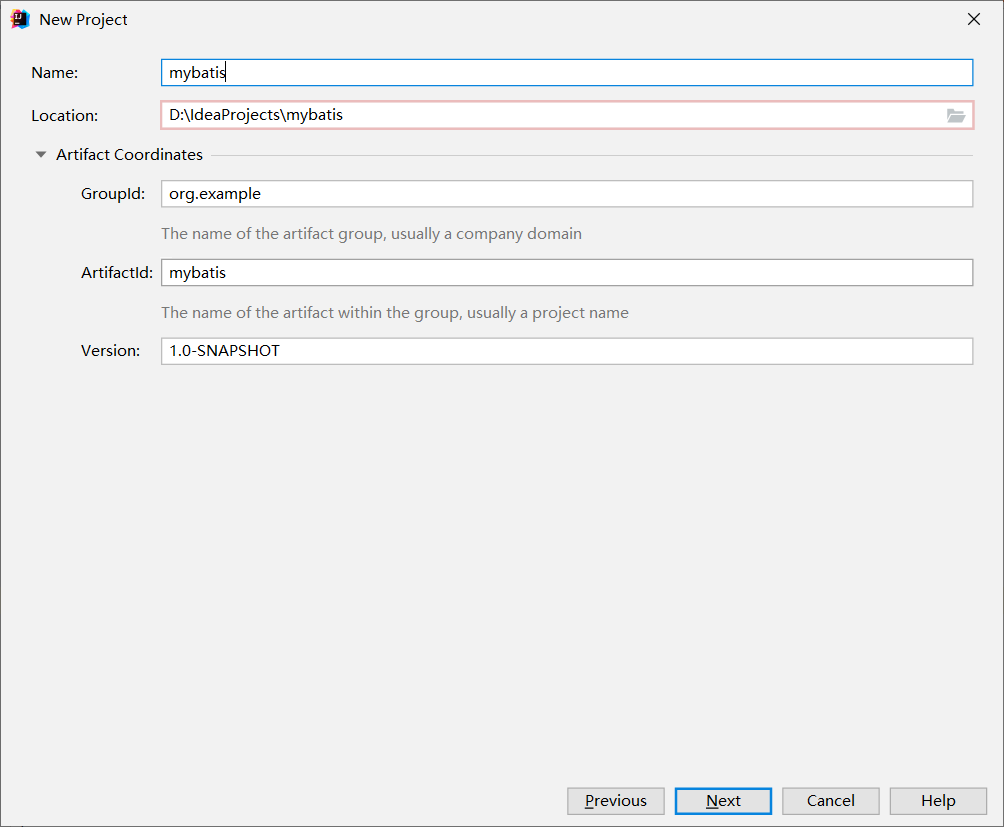
Task: Proceed by clicking Next
Action: coord(722,800)
